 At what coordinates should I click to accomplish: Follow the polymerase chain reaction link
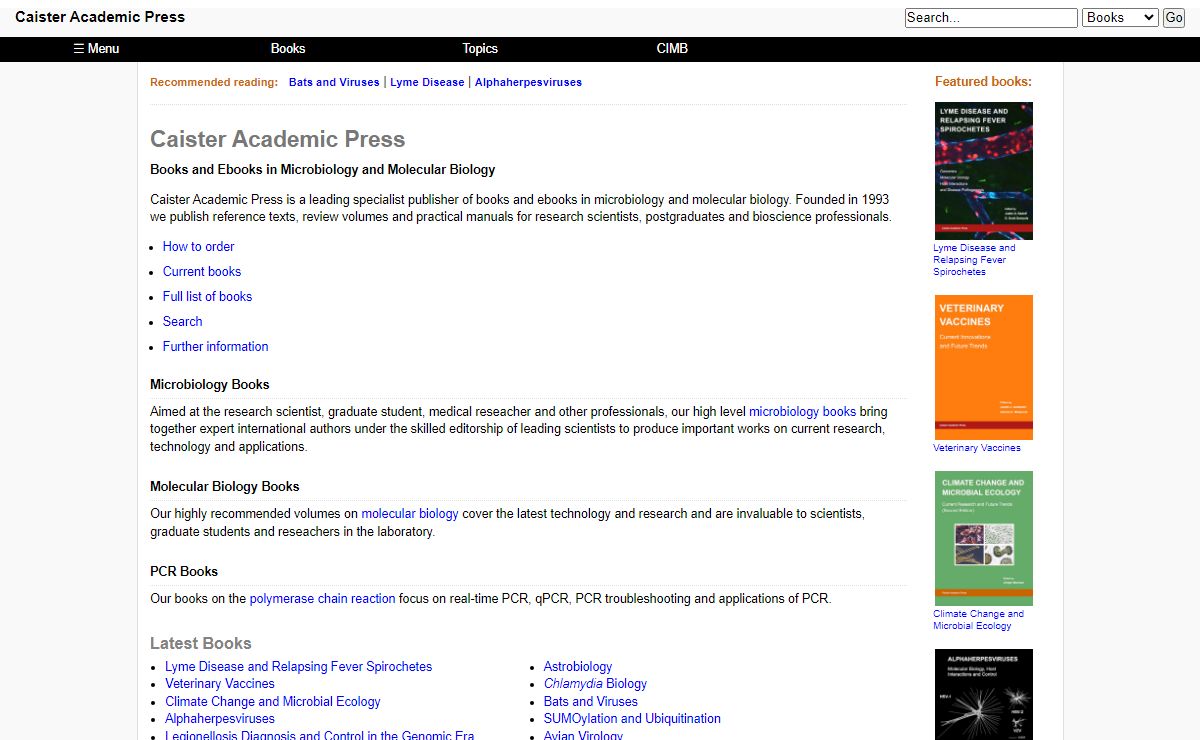(x=322, y=598)
